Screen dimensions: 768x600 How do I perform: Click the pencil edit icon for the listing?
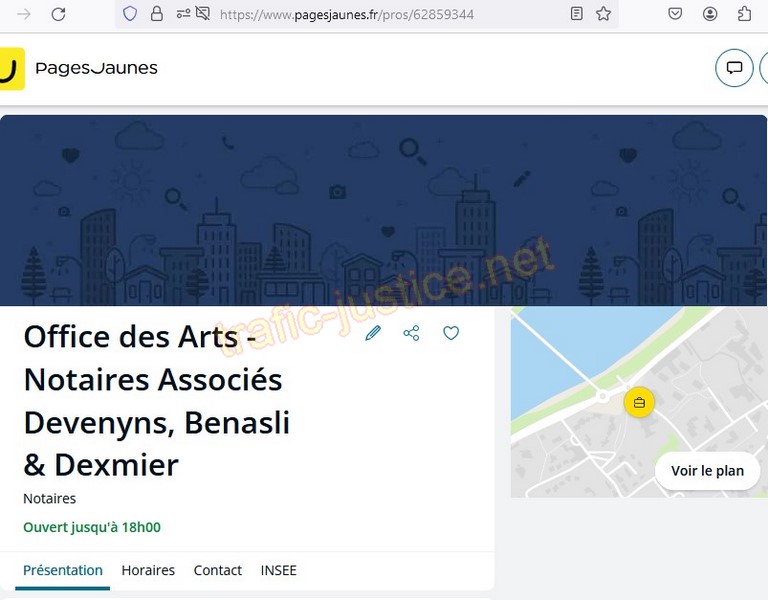[373, 333]
